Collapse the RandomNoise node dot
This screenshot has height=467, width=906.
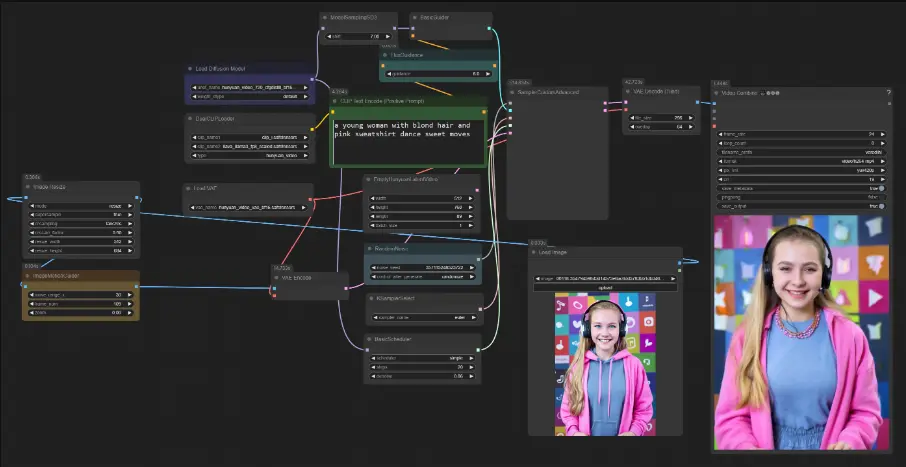(x=369, y=249)
